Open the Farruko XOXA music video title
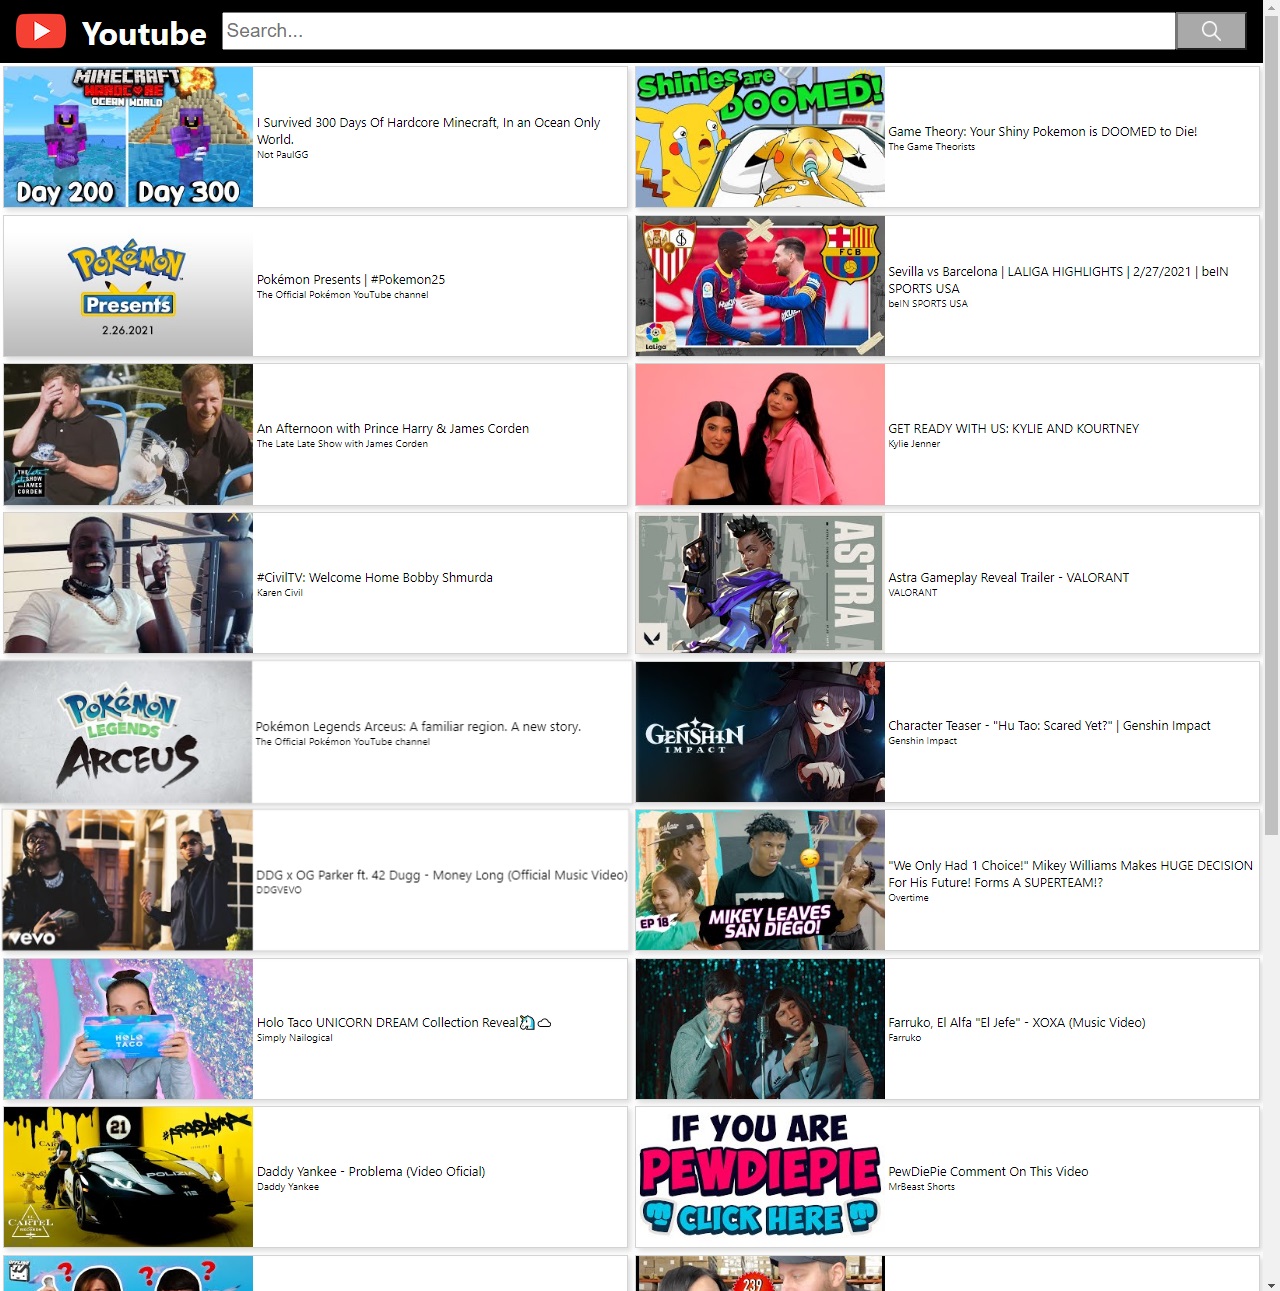Viewport: 1280px width, 1291px height. pos(1017,1022)
